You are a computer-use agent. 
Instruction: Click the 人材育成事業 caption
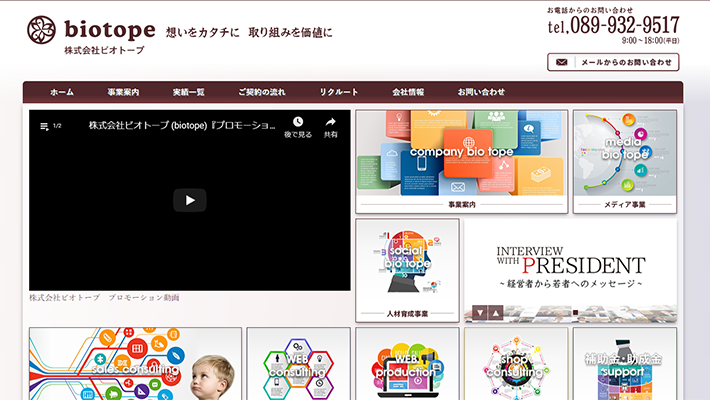click(x=407, y=313)
